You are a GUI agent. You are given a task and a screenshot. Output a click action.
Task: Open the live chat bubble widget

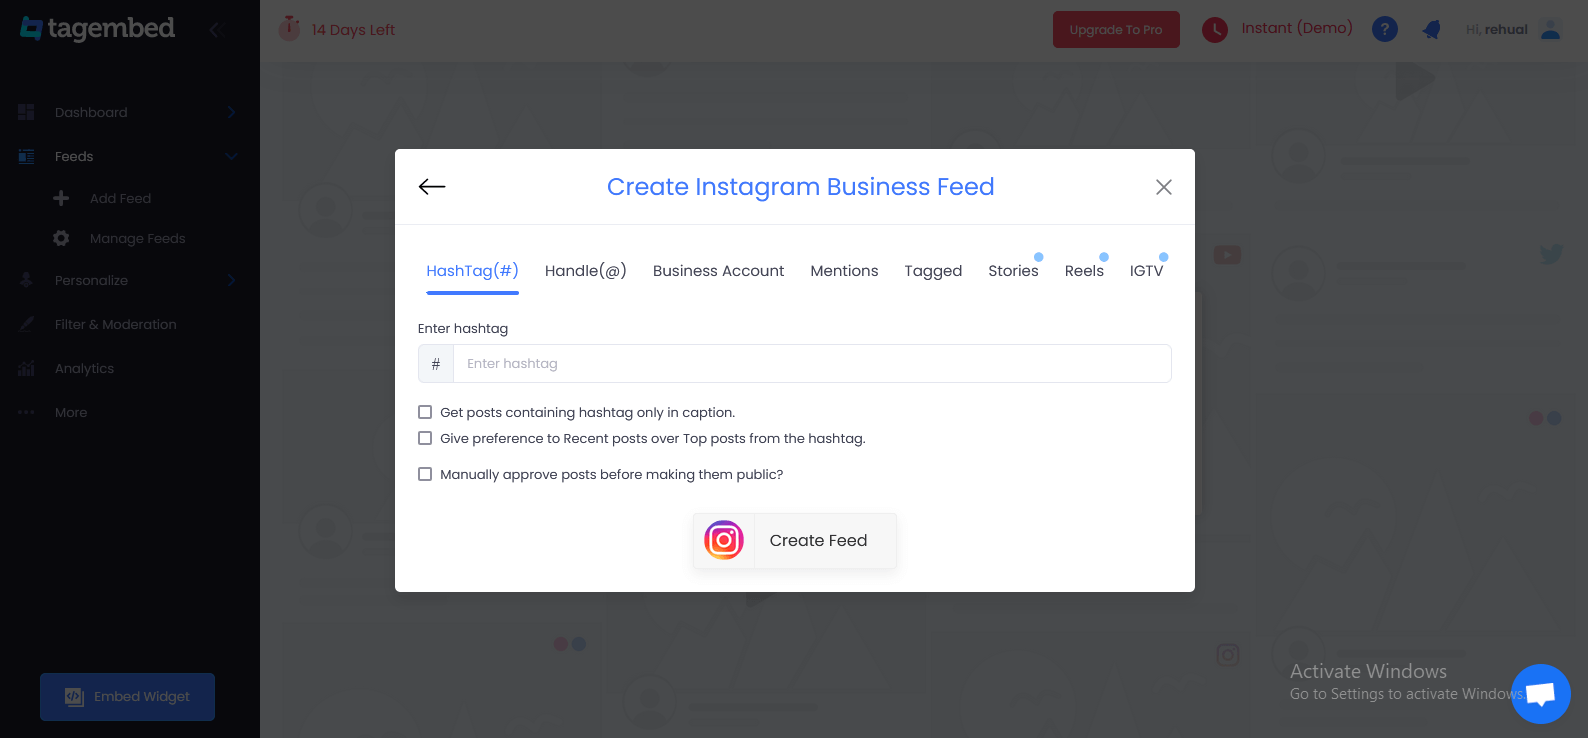point(1541,694)
